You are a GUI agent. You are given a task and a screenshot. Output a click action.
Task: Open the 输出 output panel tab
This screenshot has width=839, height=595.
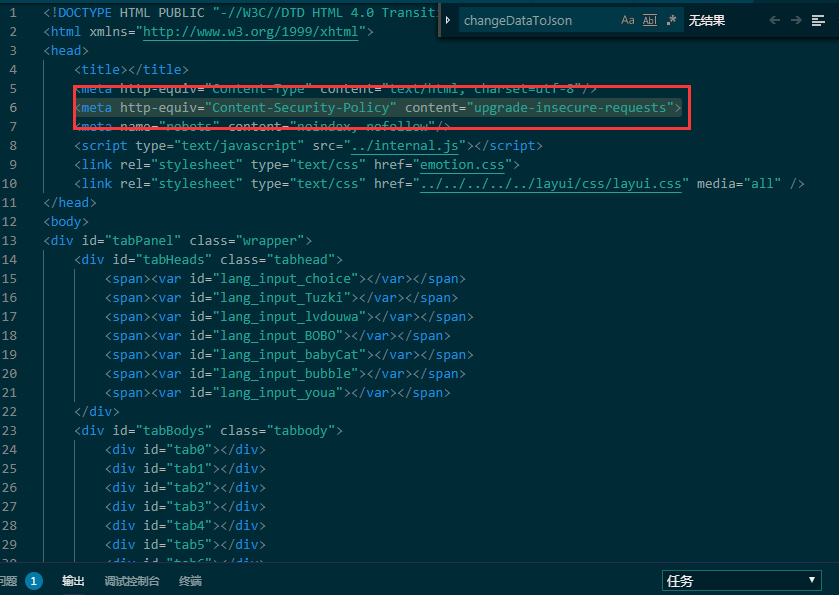coord(73,581)
